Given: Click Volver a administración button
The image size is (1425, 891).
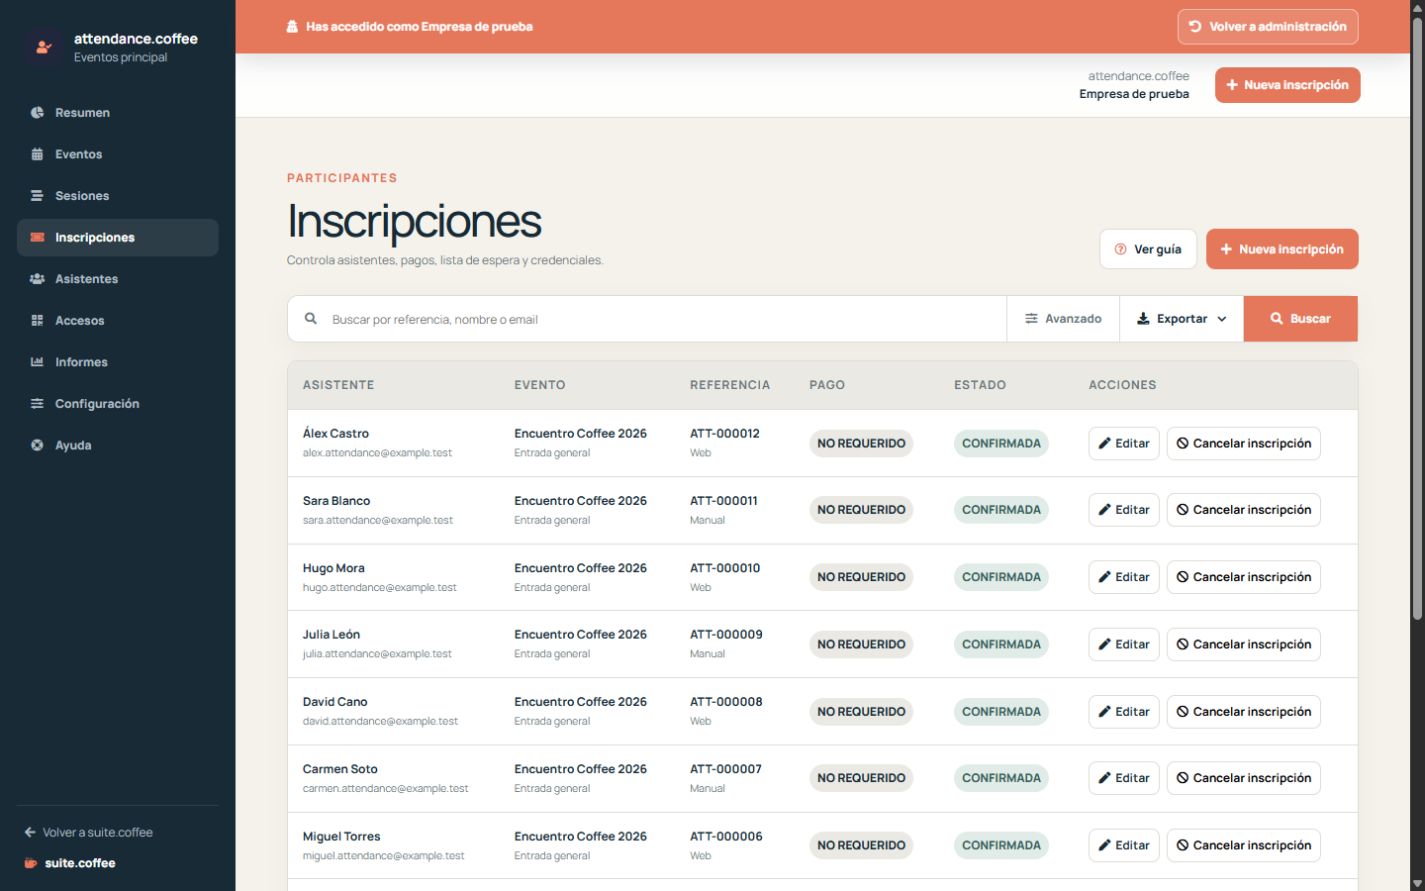Looking at the screenshot, I should click(1268, 27).
